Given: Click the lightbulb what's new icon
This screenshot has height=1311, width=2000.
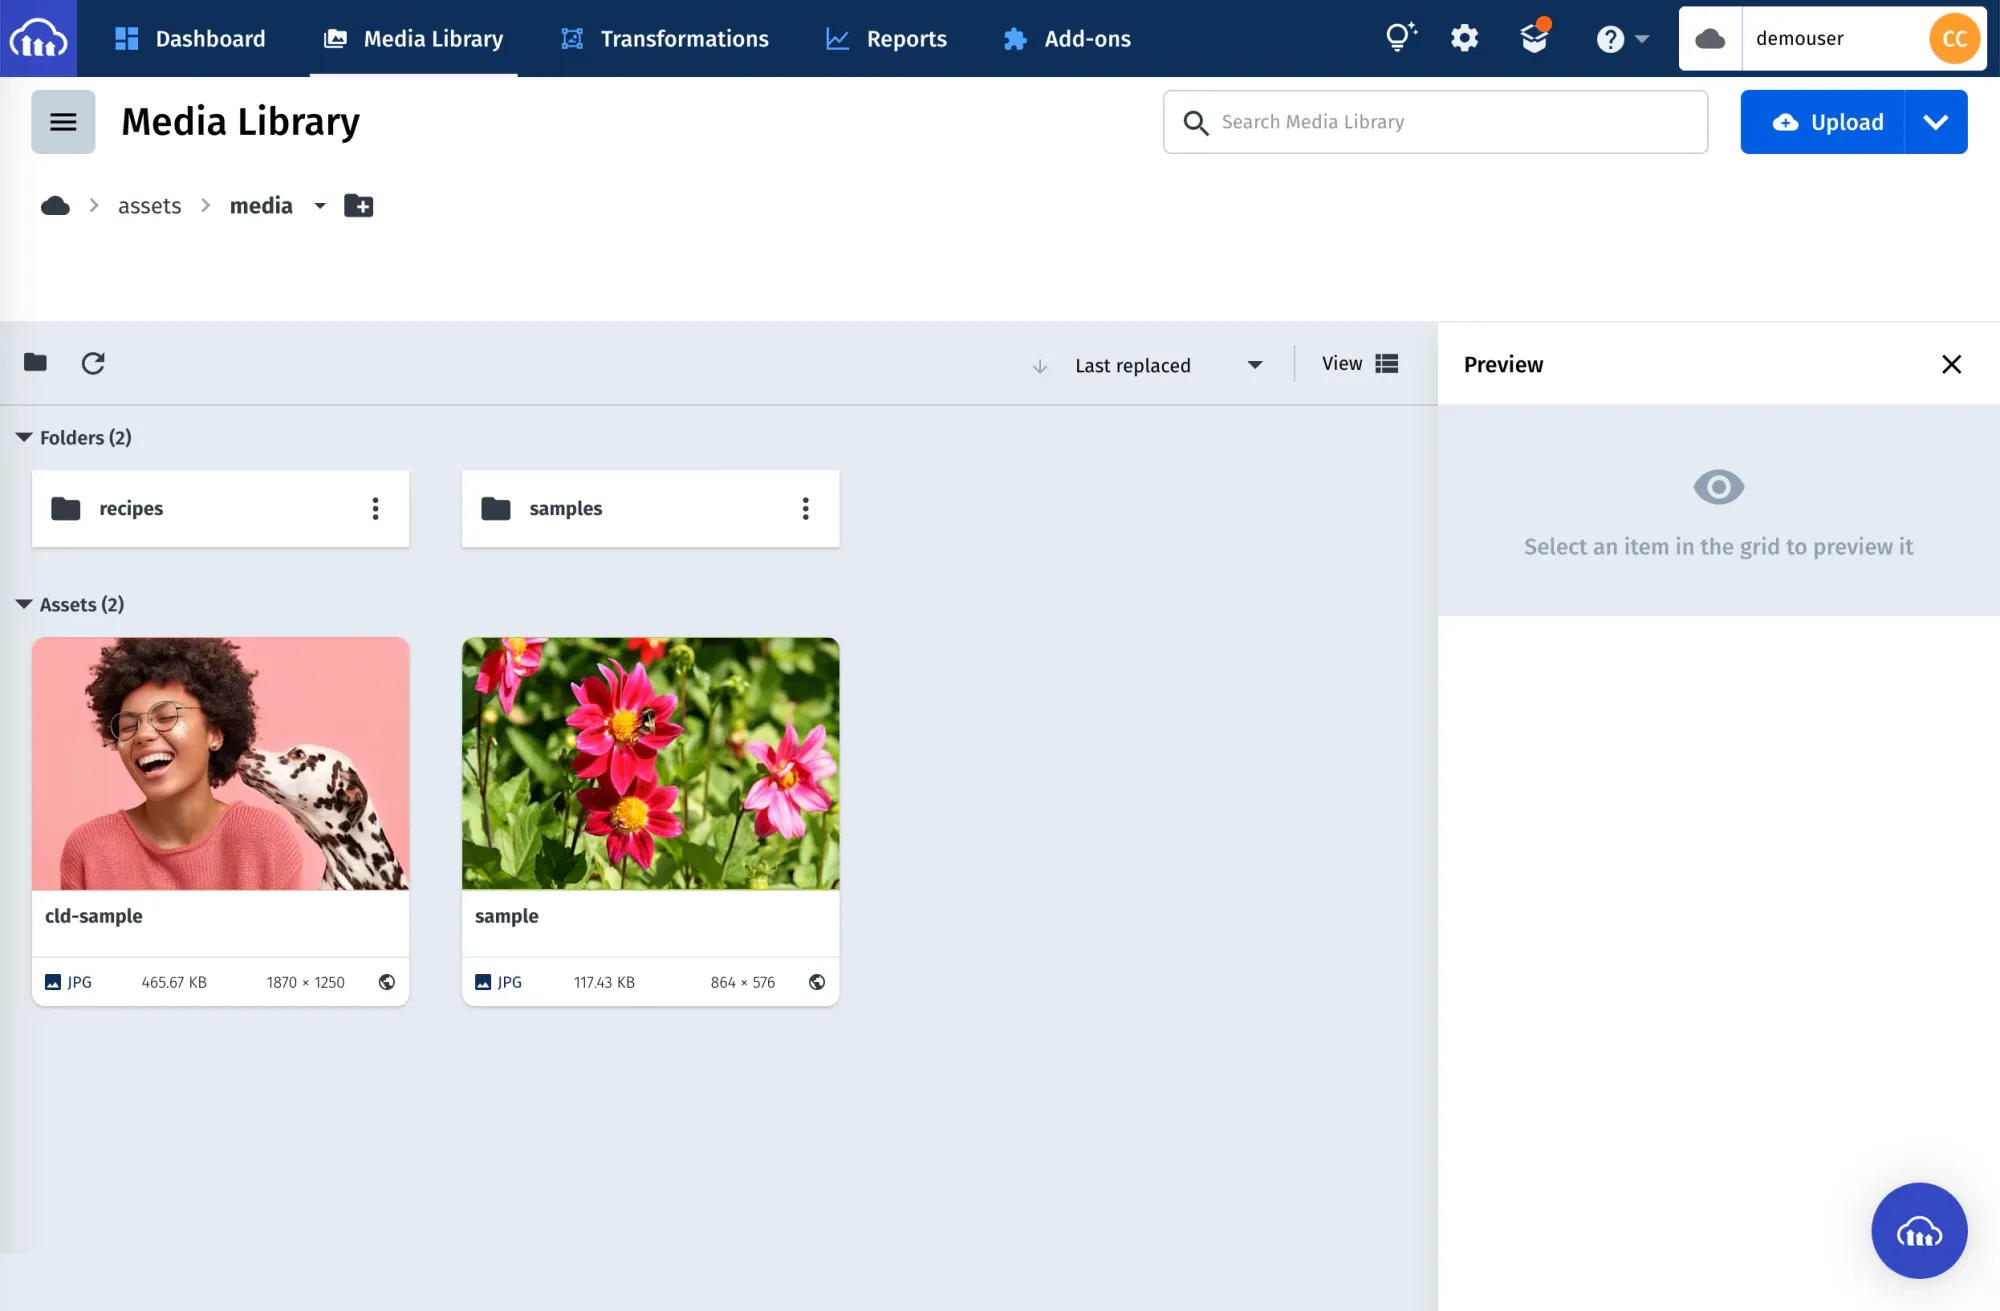Looking at the screenshot, I should coord(1400,38).
